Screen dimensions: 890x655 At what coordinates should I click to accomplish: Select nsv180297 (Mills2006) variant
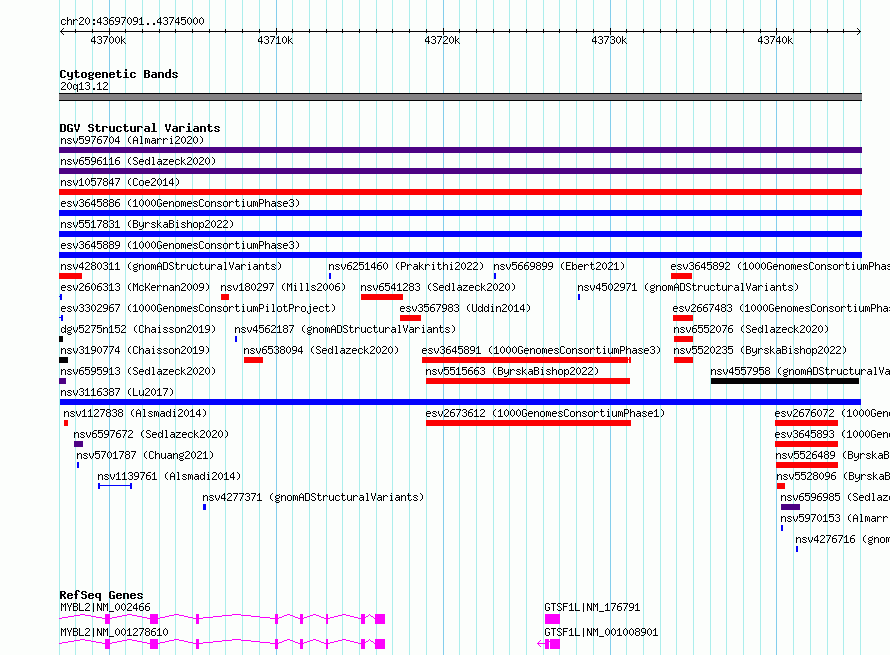point(283,287)
